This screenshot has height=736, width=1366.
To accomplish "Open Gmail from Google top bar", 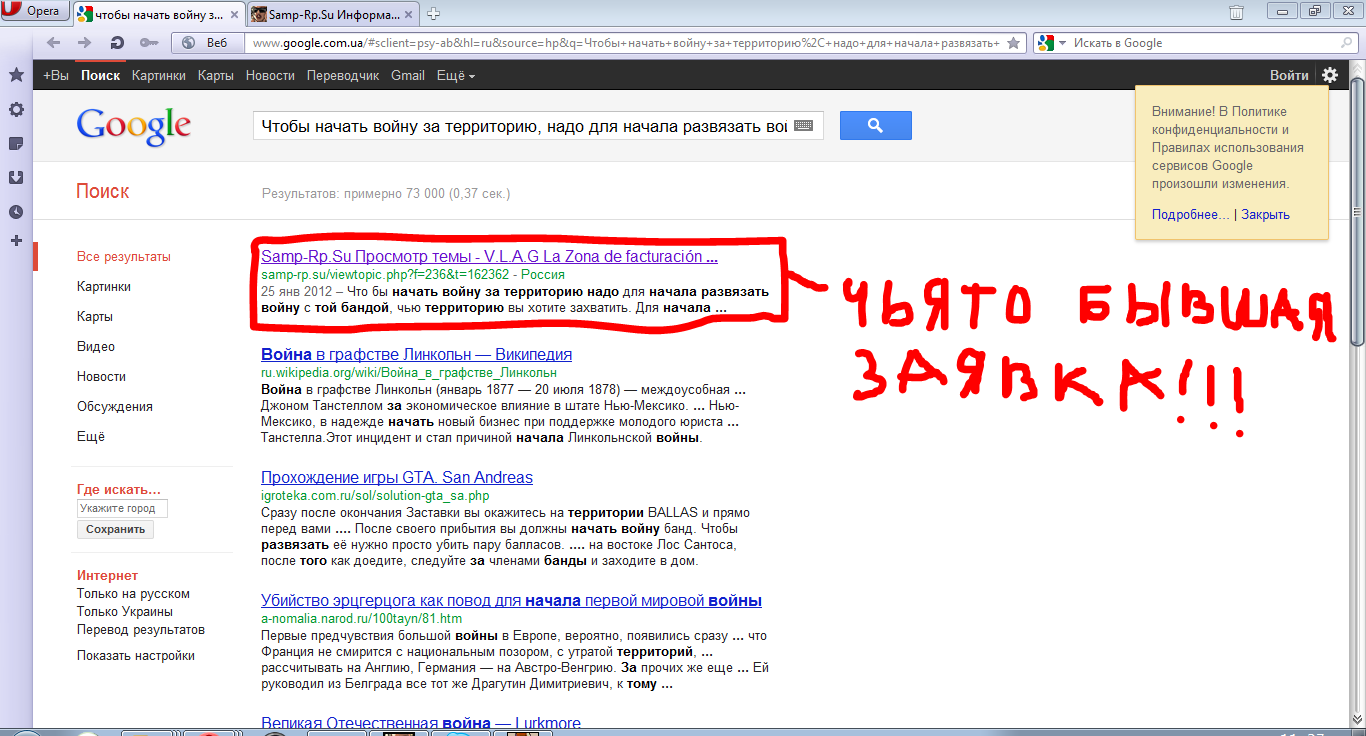I will point(408,75).
